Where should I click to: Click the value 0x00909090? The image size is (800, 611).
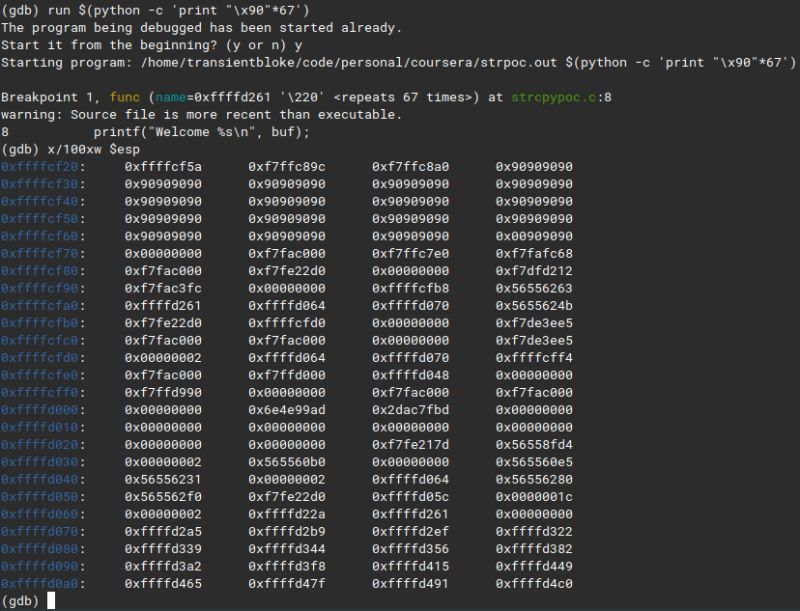click(x=534, y=236)
